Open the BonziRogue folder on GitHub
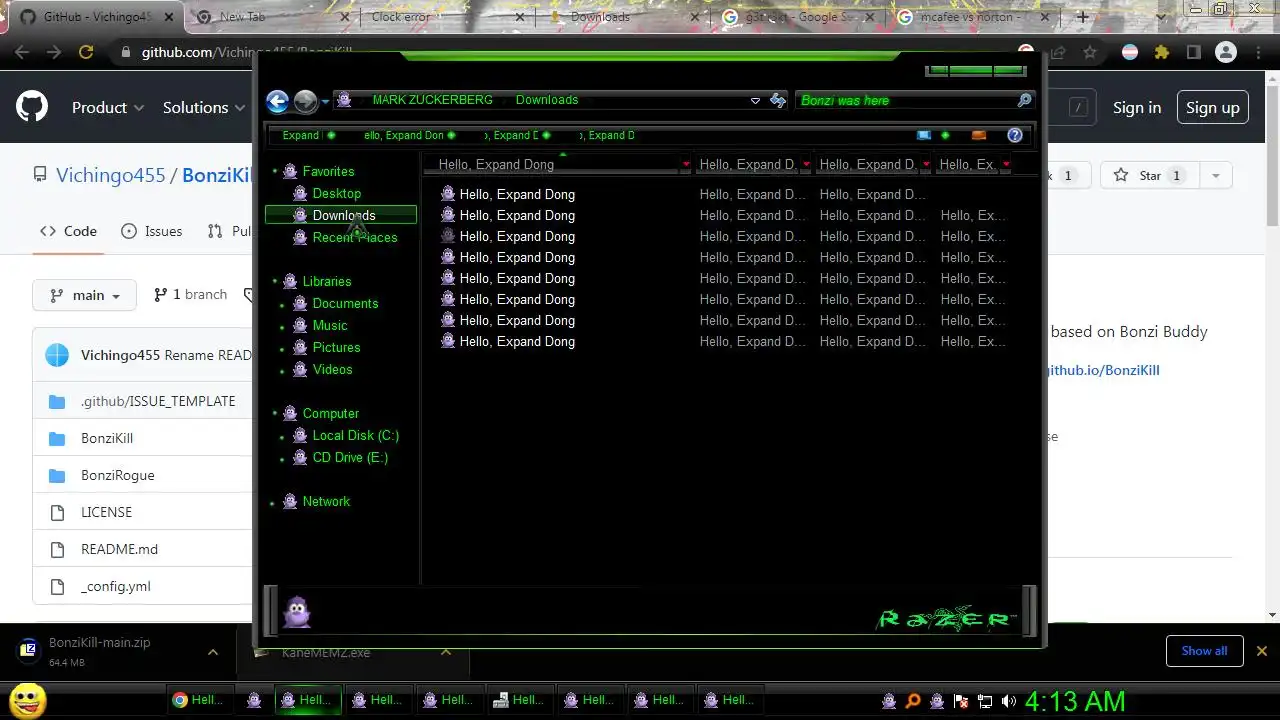 [x=117, y=475]
